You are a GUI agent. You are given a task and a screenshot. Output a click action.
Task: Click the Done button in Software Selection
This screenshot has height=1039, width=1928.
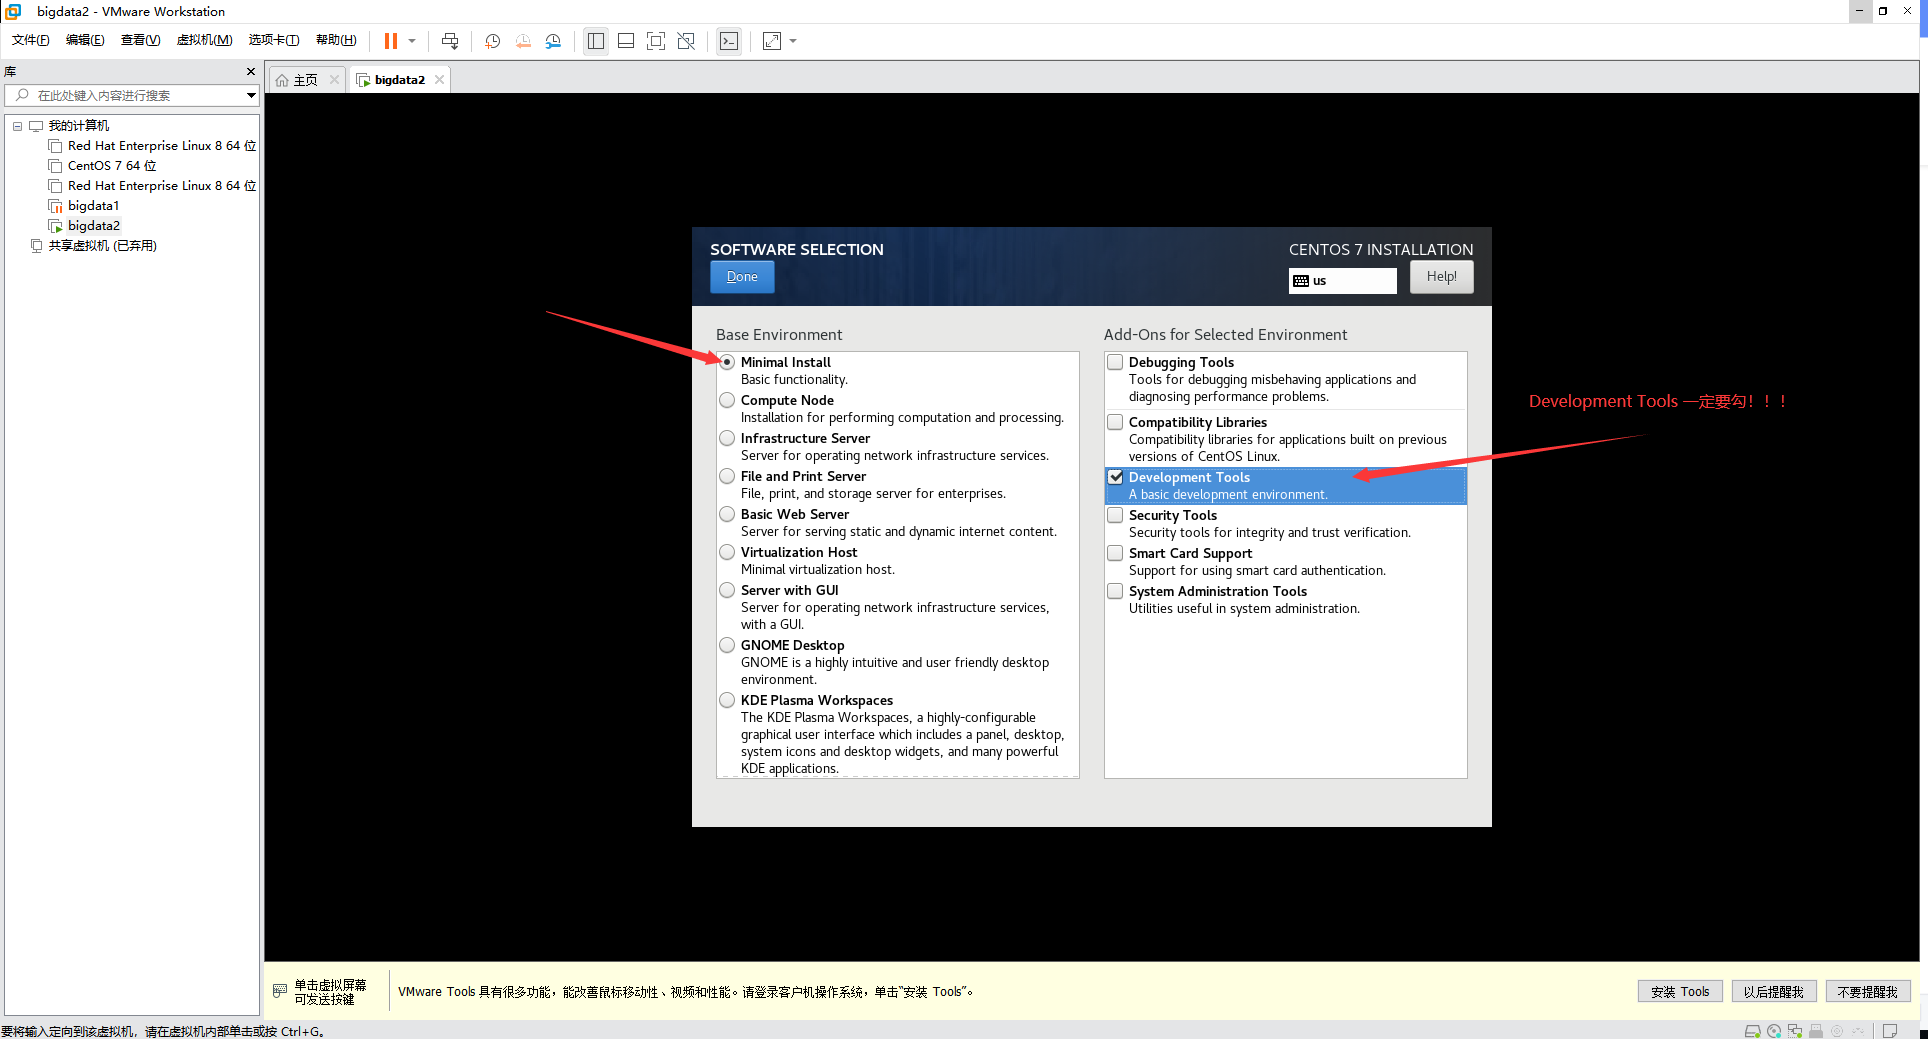(741, 276)
